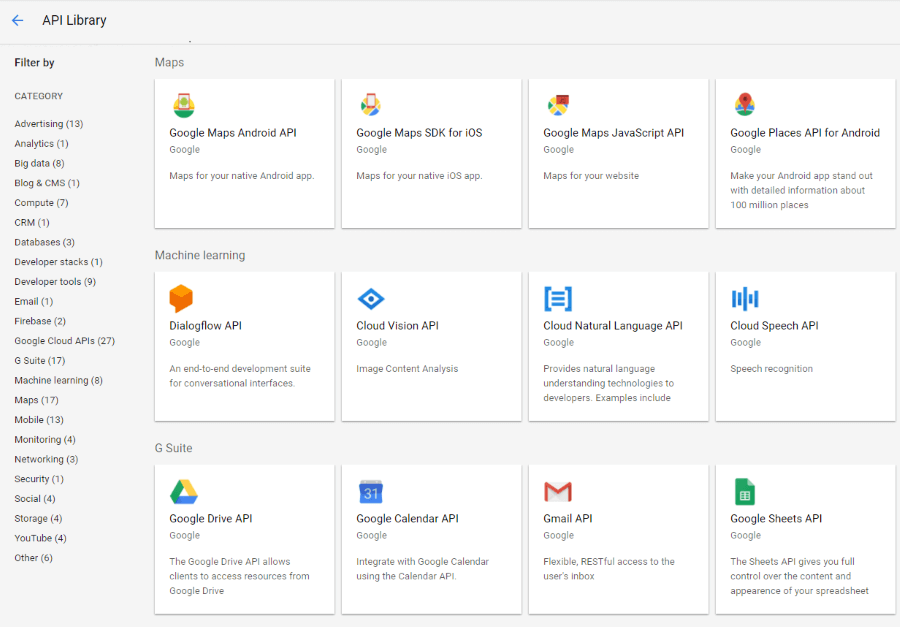Open the Google Places API for Android card

tap(805, 152)
